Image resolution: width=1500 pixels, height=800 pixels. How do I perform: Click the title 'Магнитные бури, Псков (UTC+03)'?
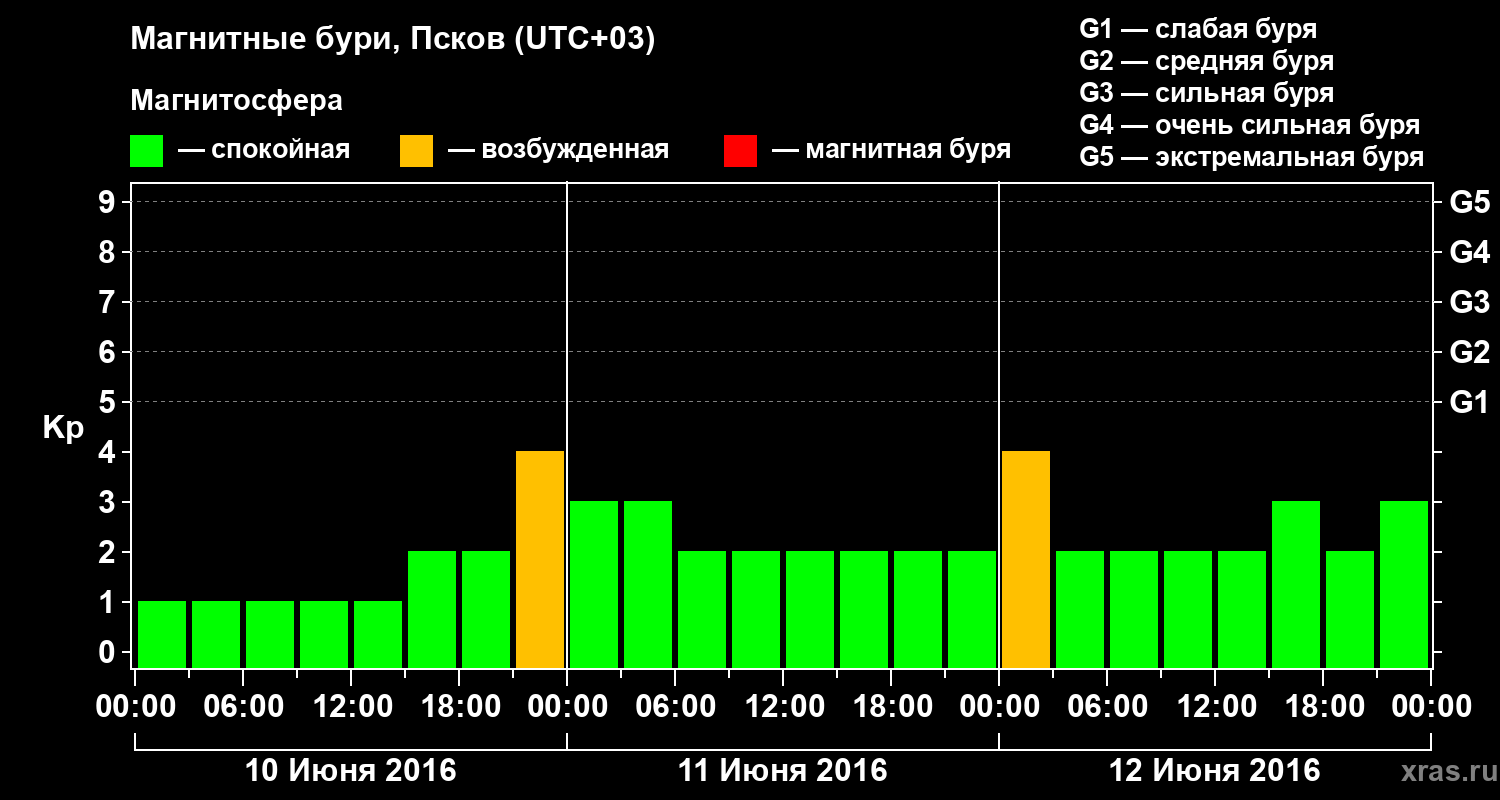393,40
